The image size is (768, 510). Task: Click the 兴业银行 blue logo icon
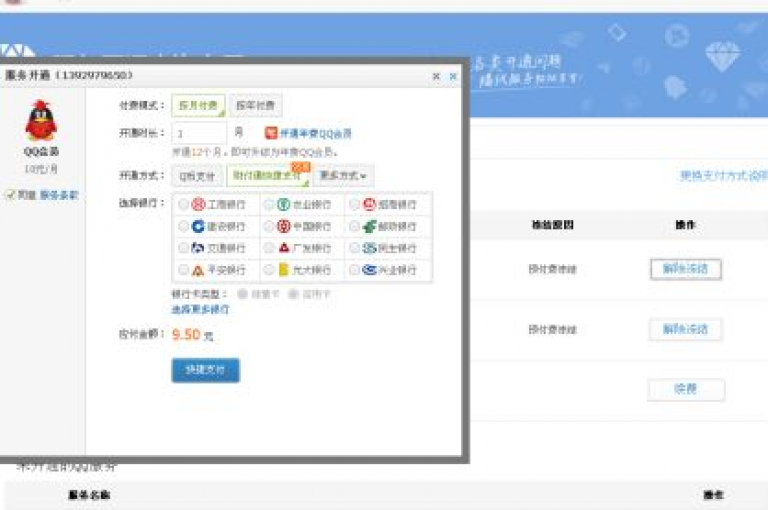[369, 269]
